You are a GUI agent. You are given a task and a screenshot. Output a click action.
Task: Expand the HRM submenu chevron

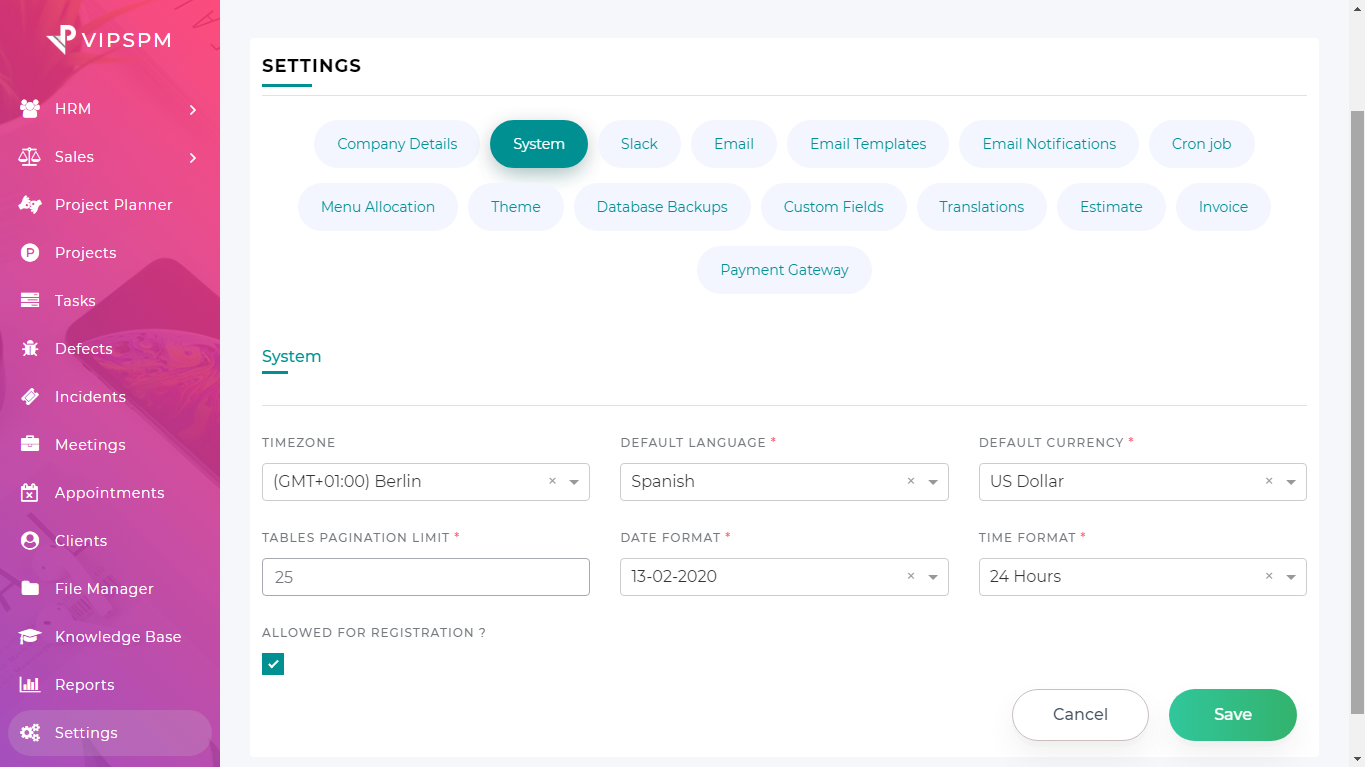click(x=193, y=110)
